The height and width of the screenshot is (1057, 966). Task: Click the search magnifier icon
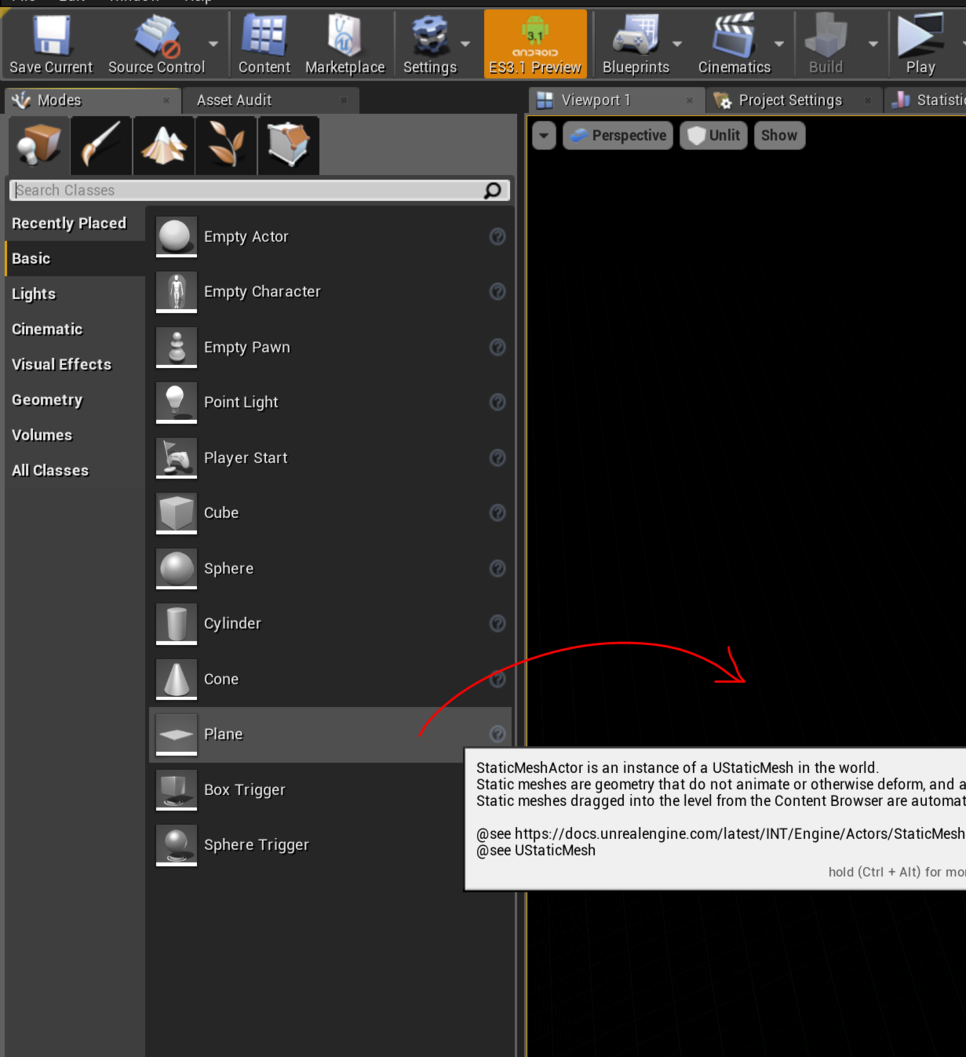493,191
